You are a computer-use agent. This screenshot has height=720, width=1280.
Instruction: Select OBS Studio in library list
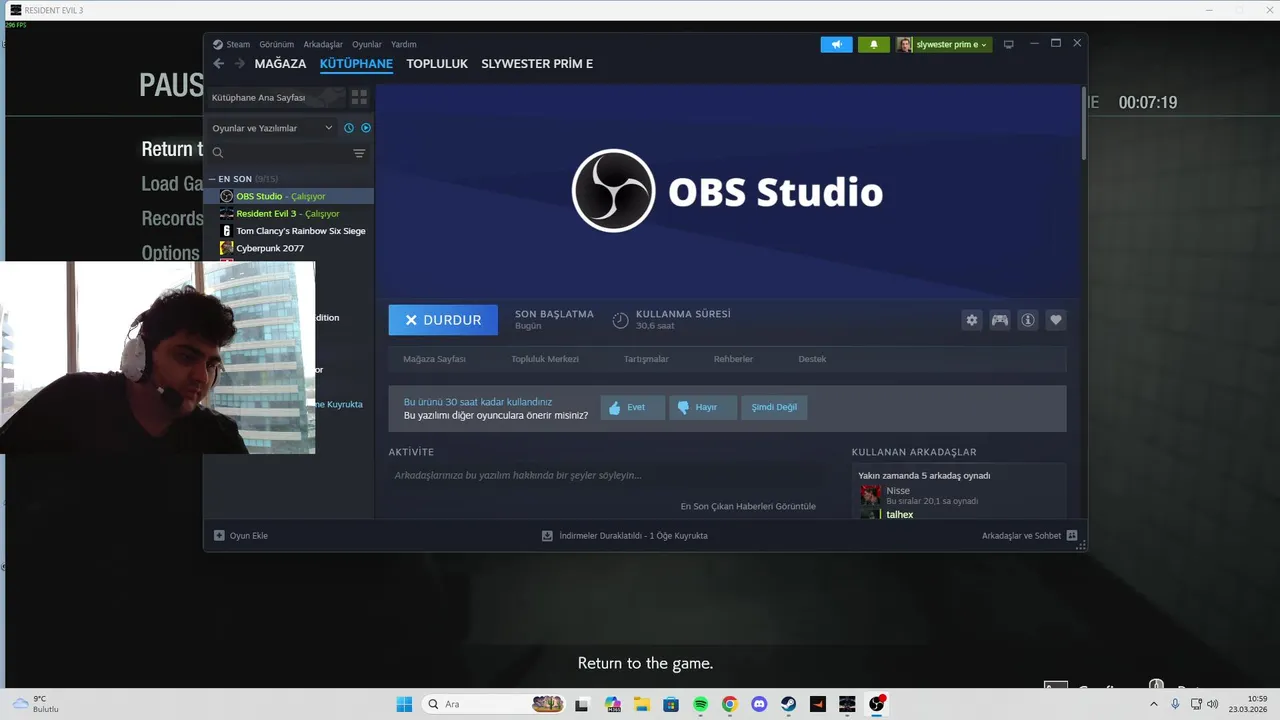click(288, 196)
